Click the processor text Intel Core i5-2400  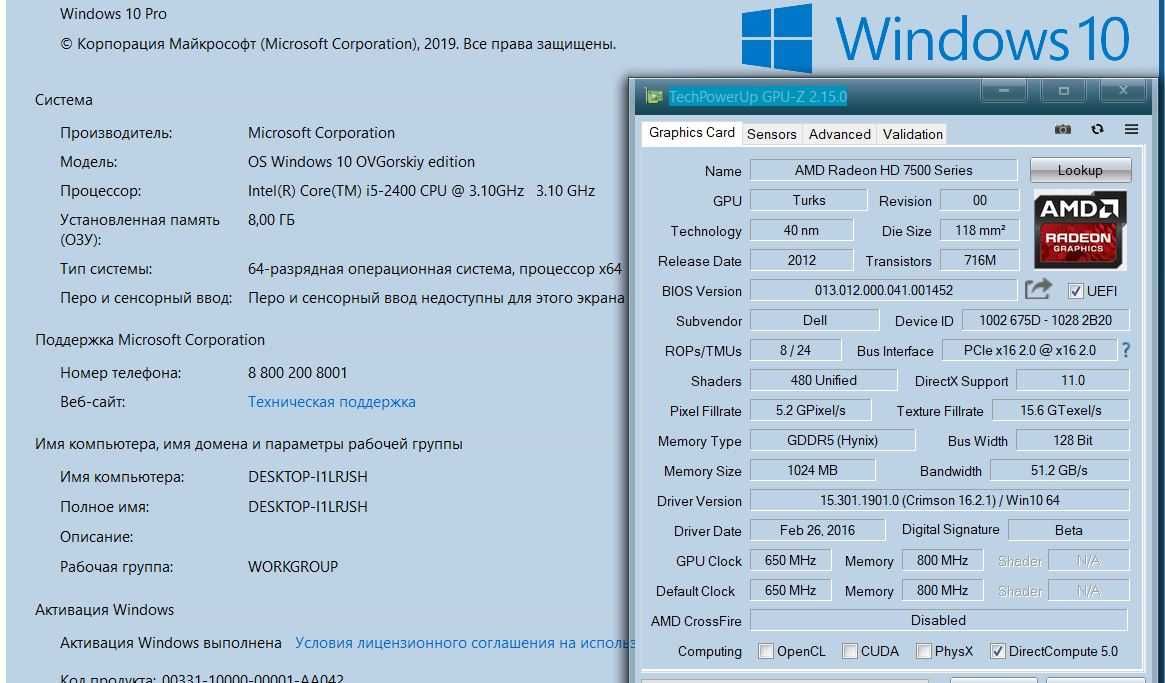click(x=421, y=191)
